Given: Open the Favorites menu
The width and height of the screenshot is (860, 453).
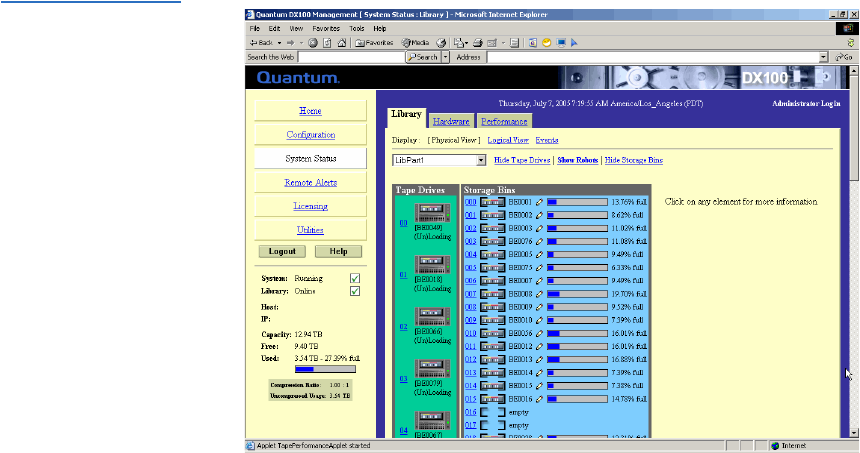Looking at the screenshot, I should [326, 29].
